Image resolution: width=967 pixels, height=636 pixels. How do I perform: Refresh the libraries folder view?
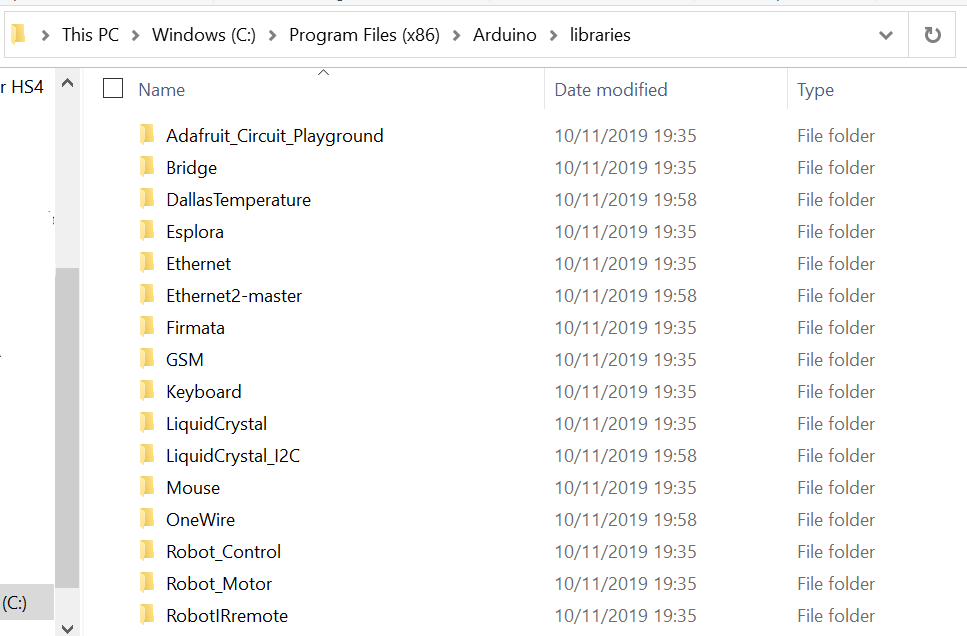pos(932,35)
